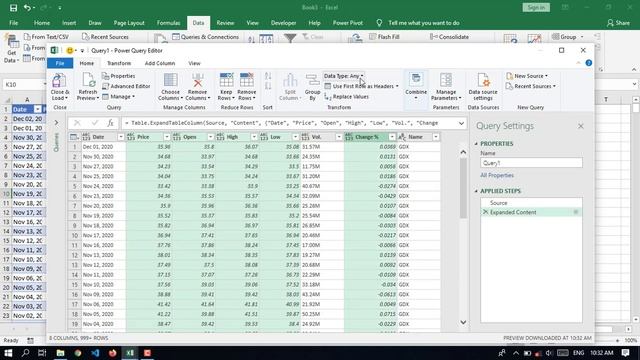Click the Group By icon
The height and width of the screenshot is (360, 640).
tap(313, 80)
